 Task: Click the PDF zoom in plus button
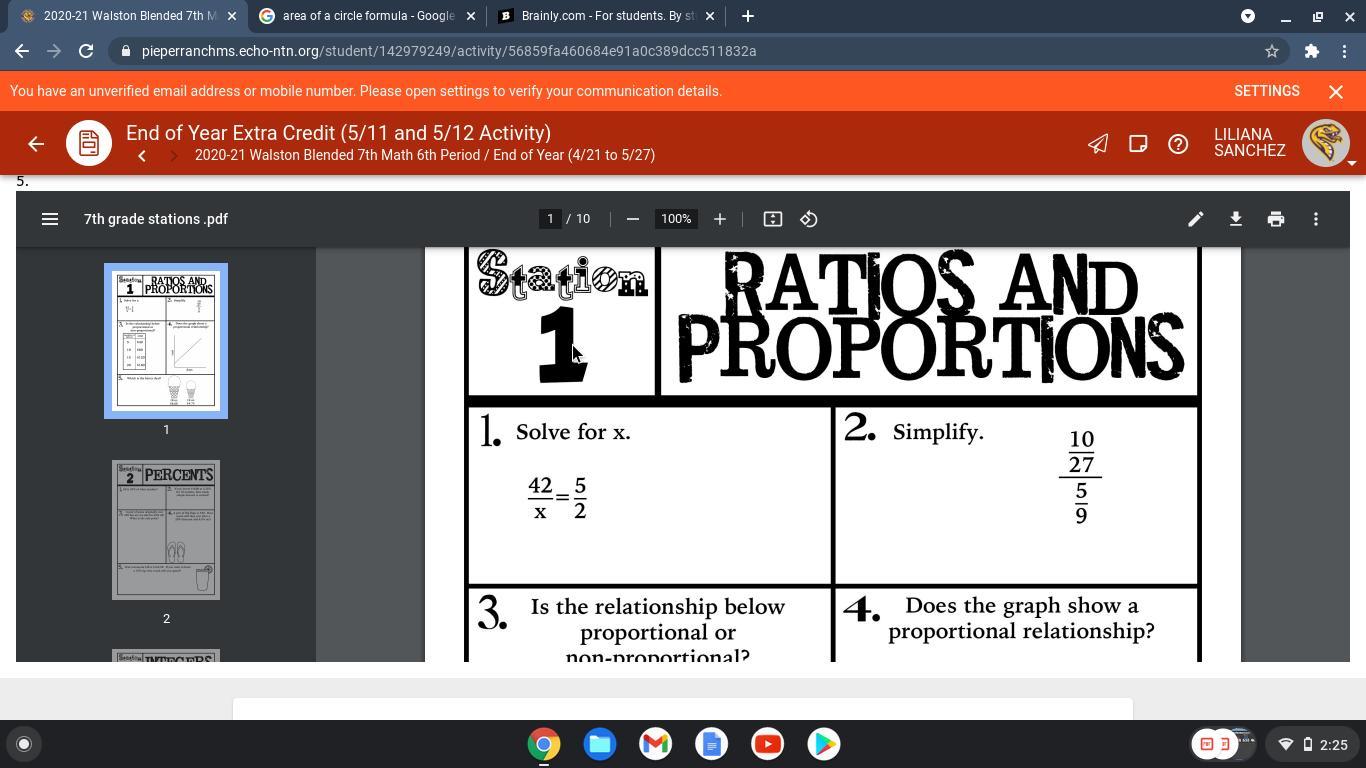(719, 219)
